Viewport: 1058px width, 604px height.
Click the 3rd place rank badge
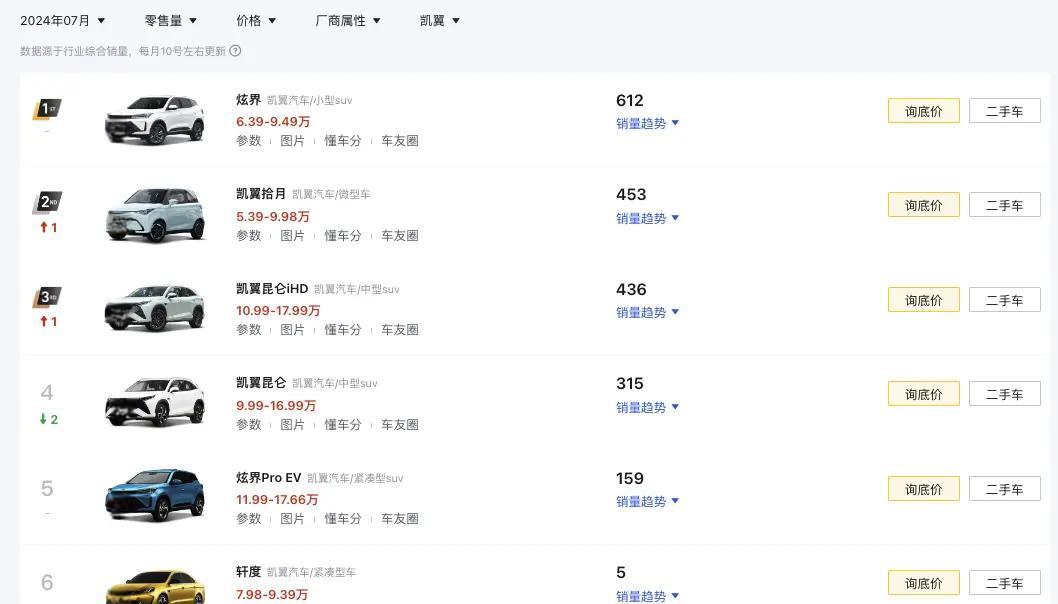tap(47, 297)
